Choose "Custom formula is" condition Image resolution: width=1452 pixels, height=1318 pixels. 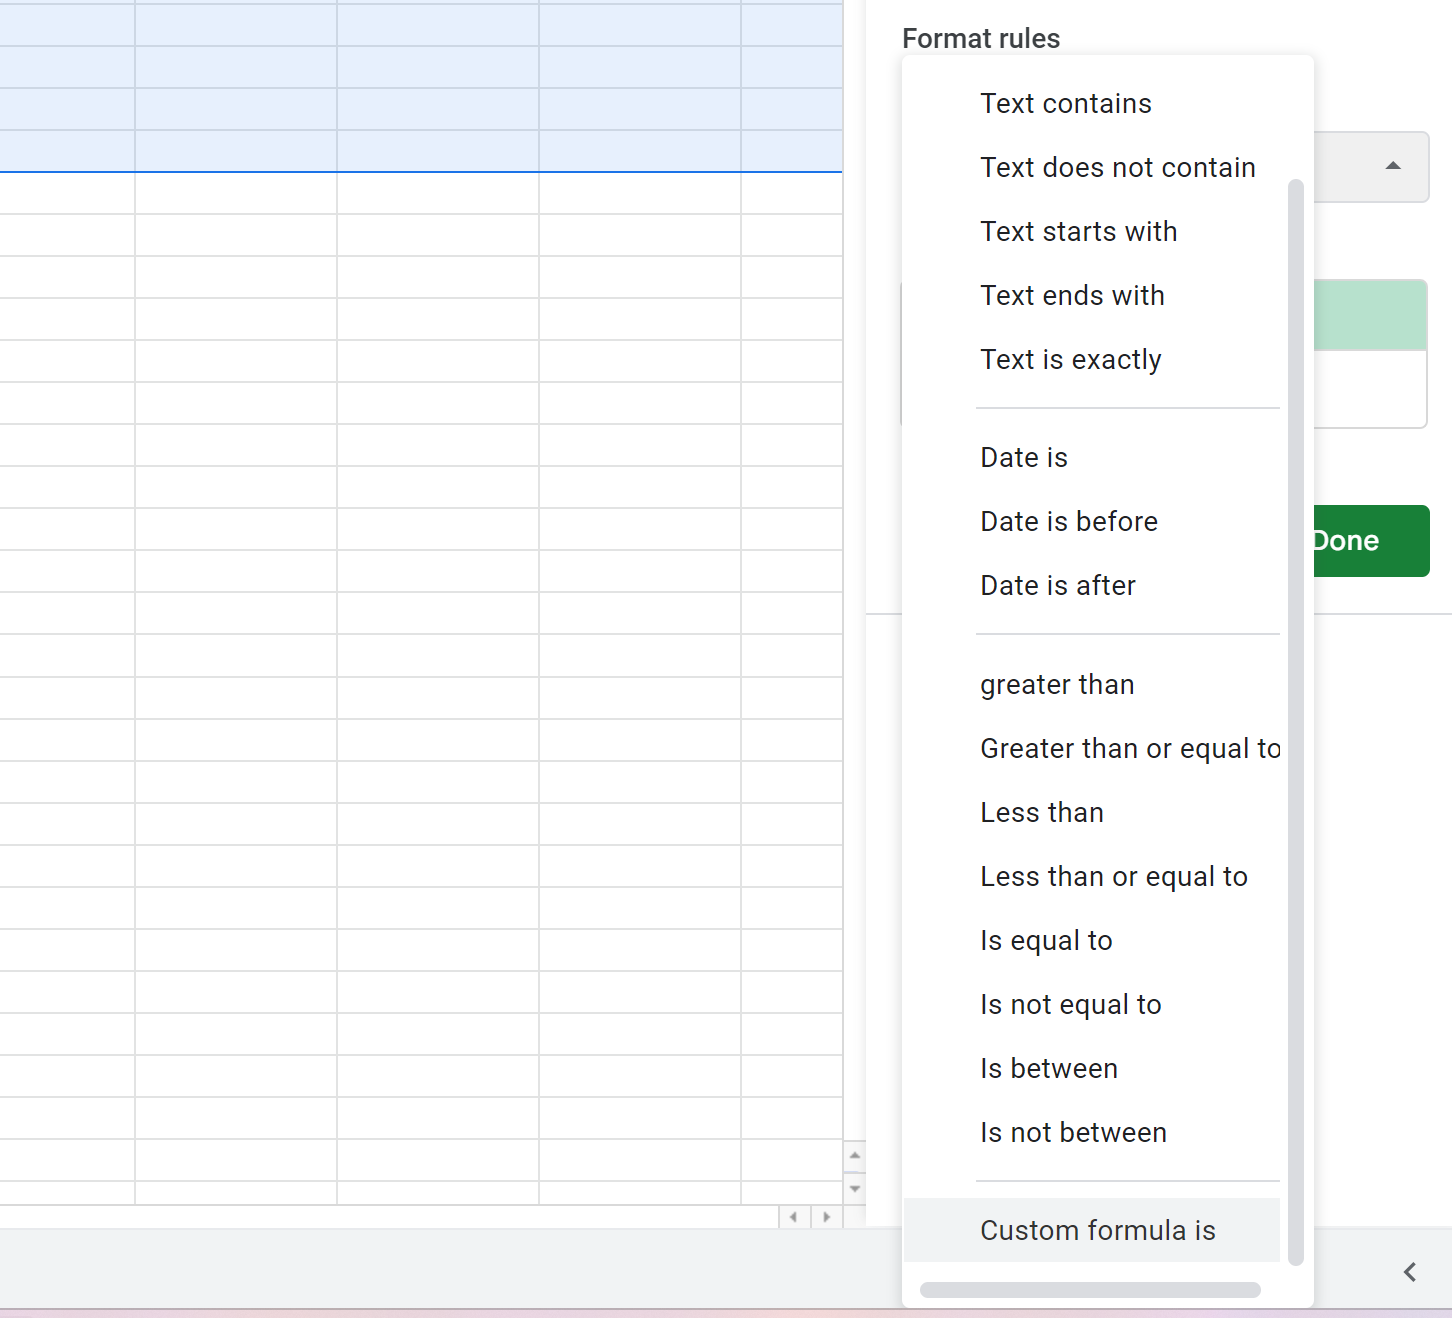[x=1097, y=1230]
